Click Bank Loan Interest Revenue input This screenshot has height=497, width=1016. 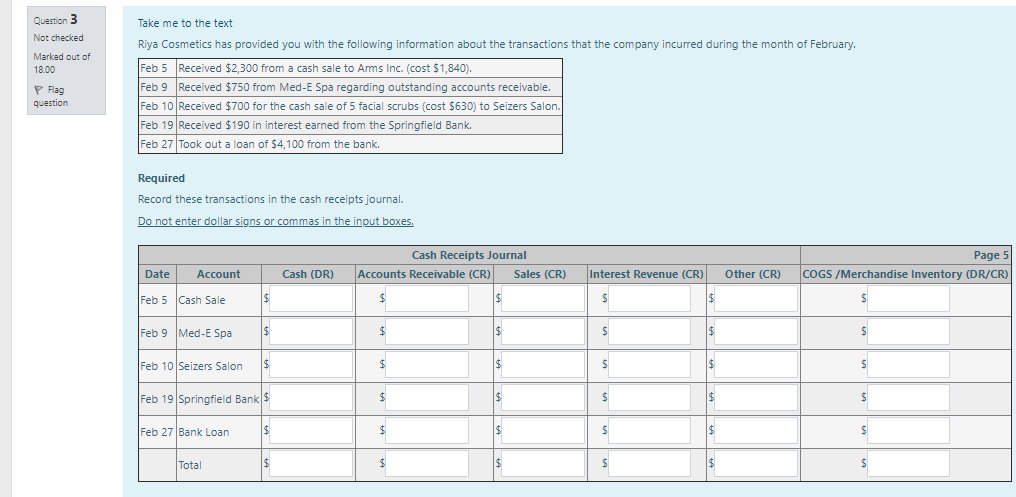(x=649, y=431)
